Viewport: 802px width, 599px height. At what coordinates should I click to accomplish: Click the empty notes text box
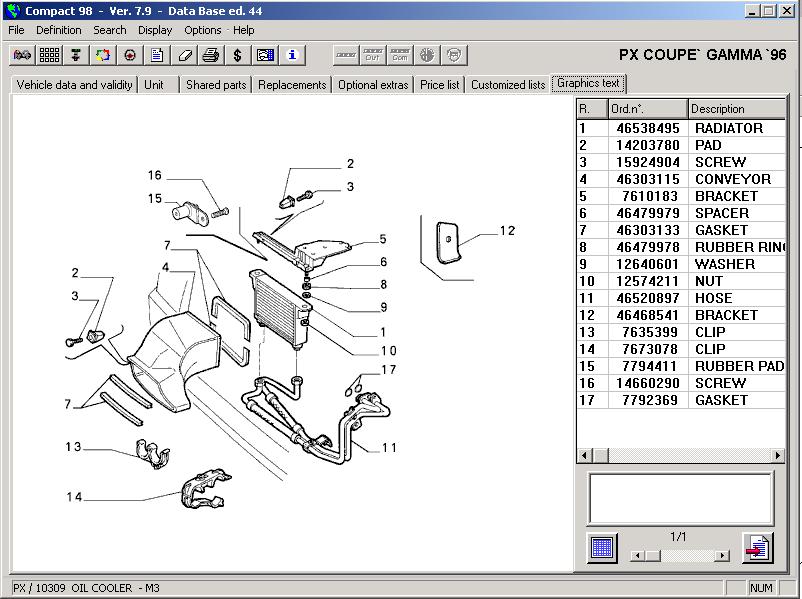[x=680, y=498]
